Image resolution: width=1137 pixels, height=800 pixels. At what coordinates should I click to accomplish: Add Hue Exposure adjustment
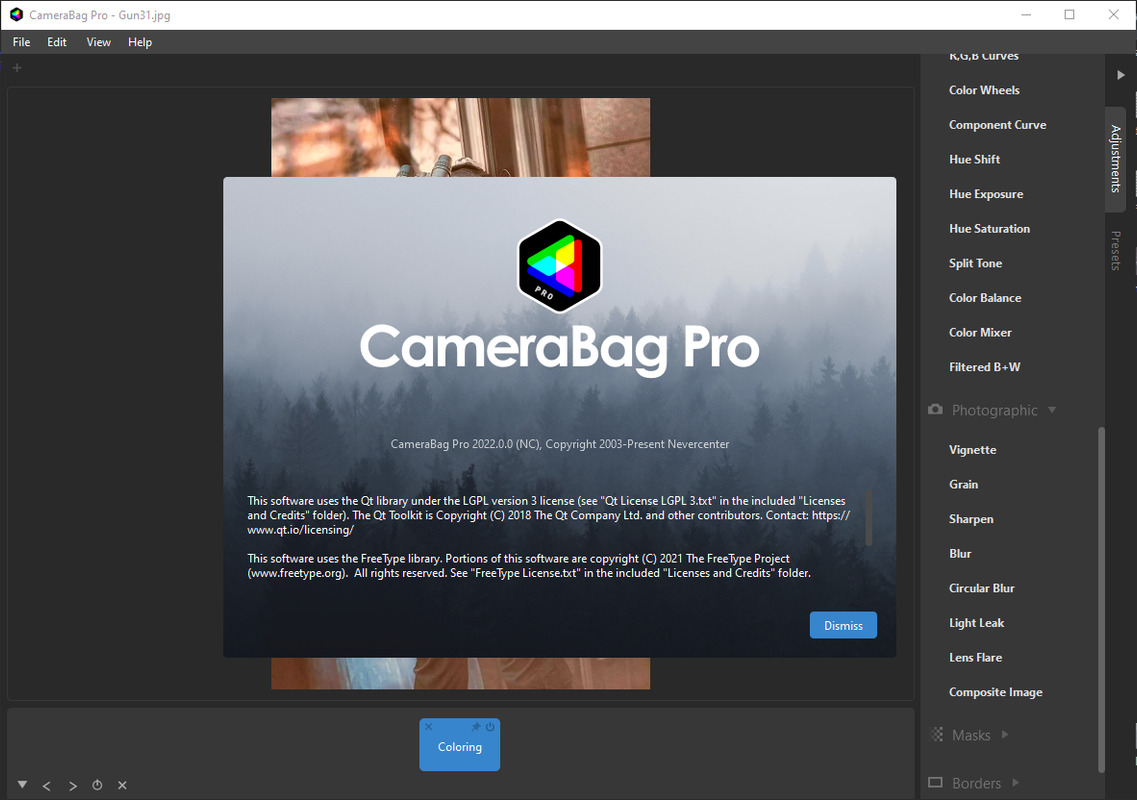pos(985,194)
